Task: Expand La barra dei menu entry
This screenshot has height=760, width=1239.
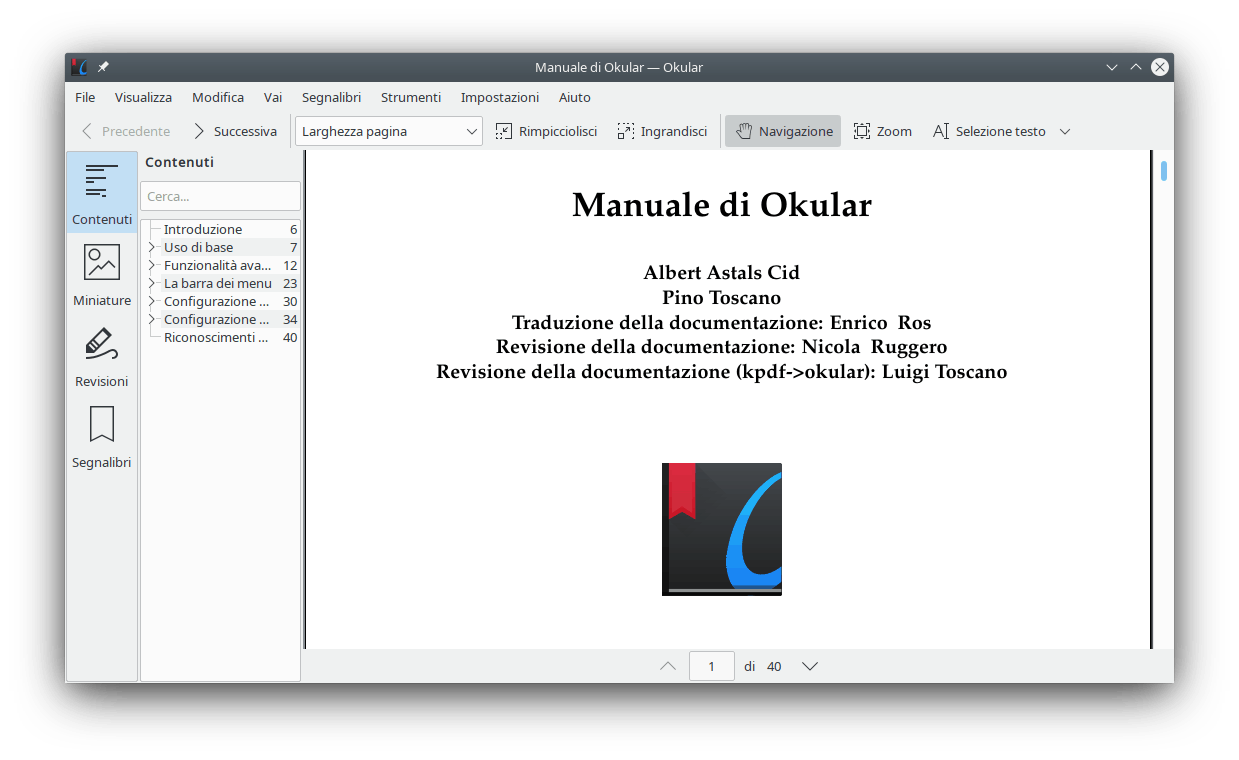Action: (152, 283)
